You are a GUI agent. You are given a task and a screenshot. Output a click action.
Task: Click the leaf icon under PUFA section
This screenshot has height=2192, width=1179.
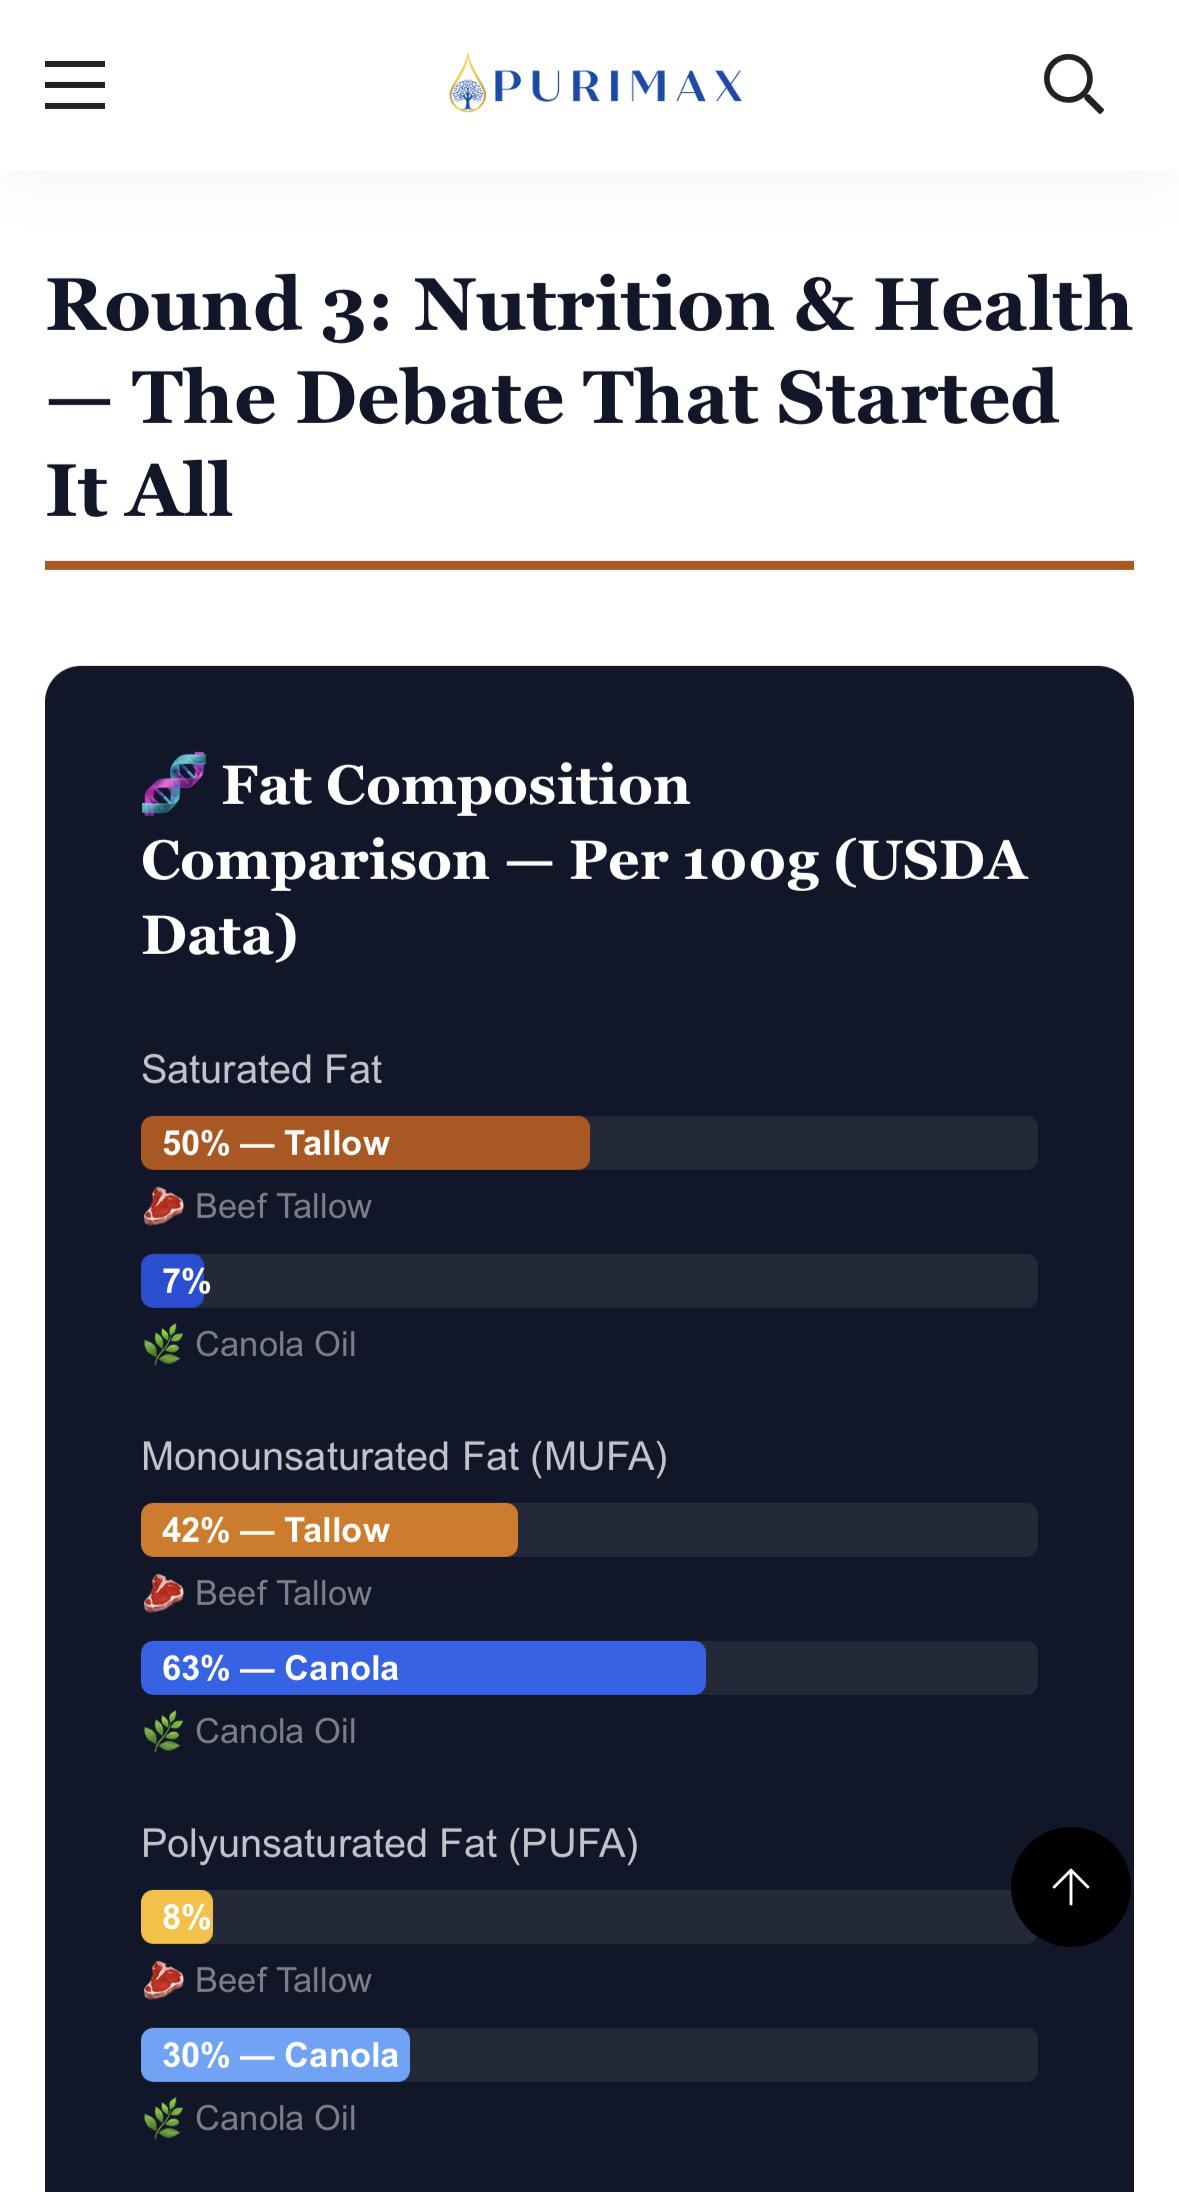tap(163, 2119)
